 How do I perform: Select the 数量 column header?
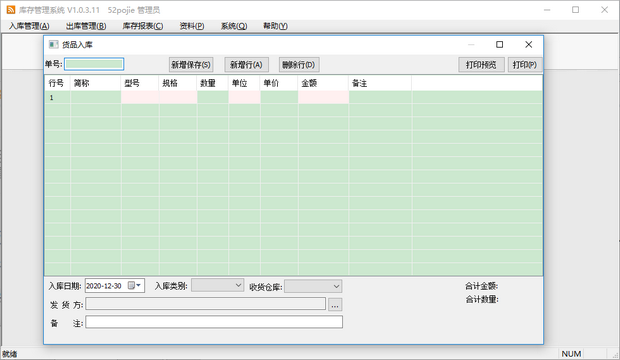pos(213,83)
